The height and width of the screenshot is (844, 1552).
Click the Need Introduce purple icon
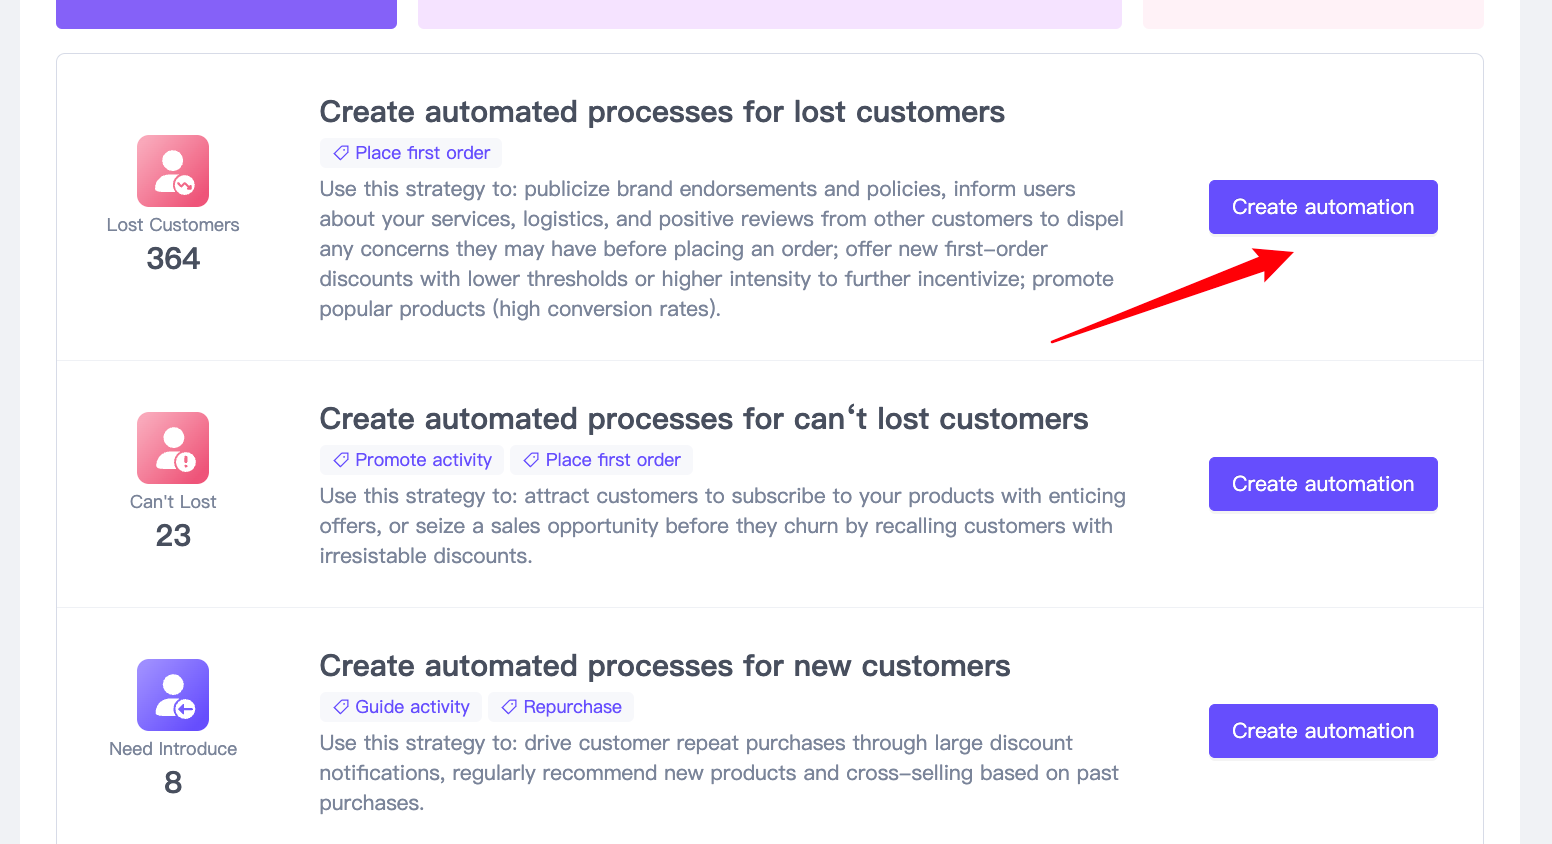173,695
